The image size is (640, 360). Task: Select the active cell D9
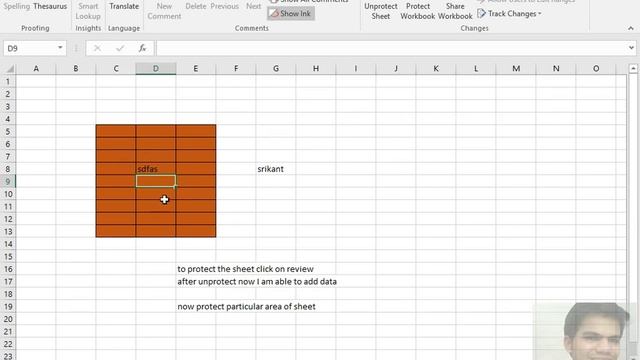pyautogui.click(x=156, y=181)
